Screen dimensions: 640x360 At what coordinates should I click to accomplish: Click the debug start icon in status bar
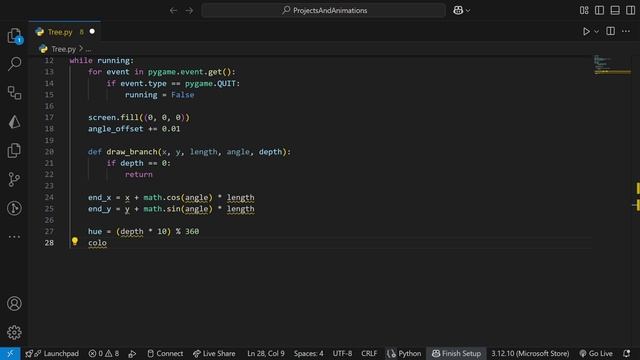click(x=132, y=353)
